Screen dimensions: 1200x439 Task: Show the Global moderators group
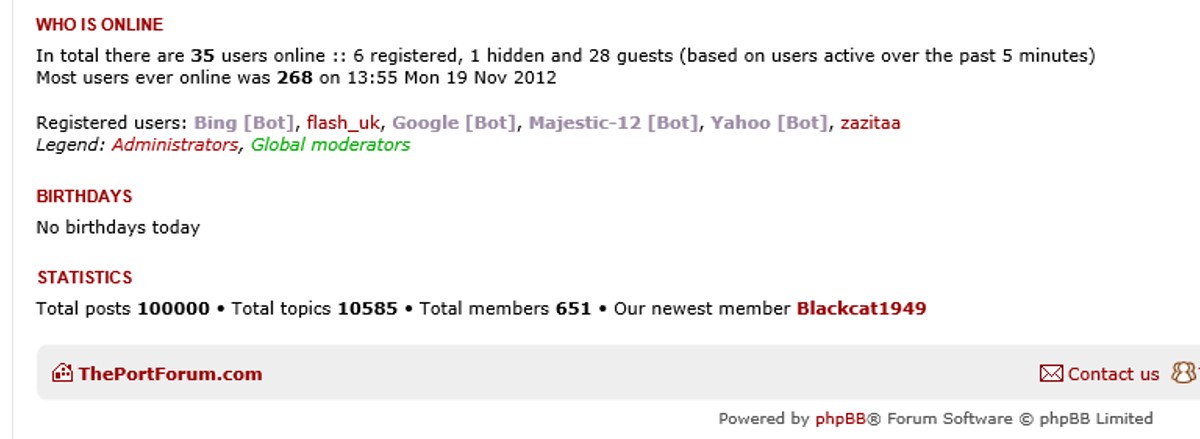[330, 145]
